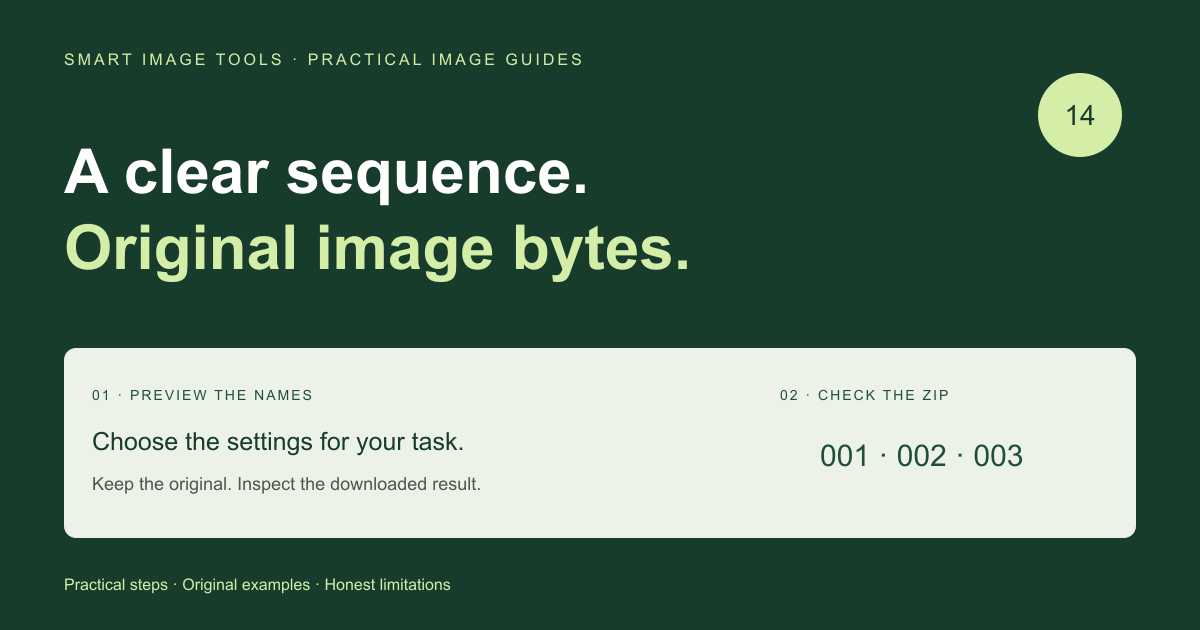The width and height of the screenshot is (1200, 630).
Task: Click the footer line 'Practical steps · Original examples · Honest limitations'
Action: pyautogui.click(x=257, y=585)
